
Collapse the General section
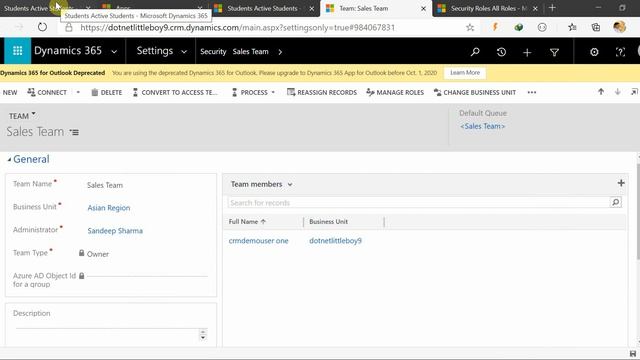point(9,160)
